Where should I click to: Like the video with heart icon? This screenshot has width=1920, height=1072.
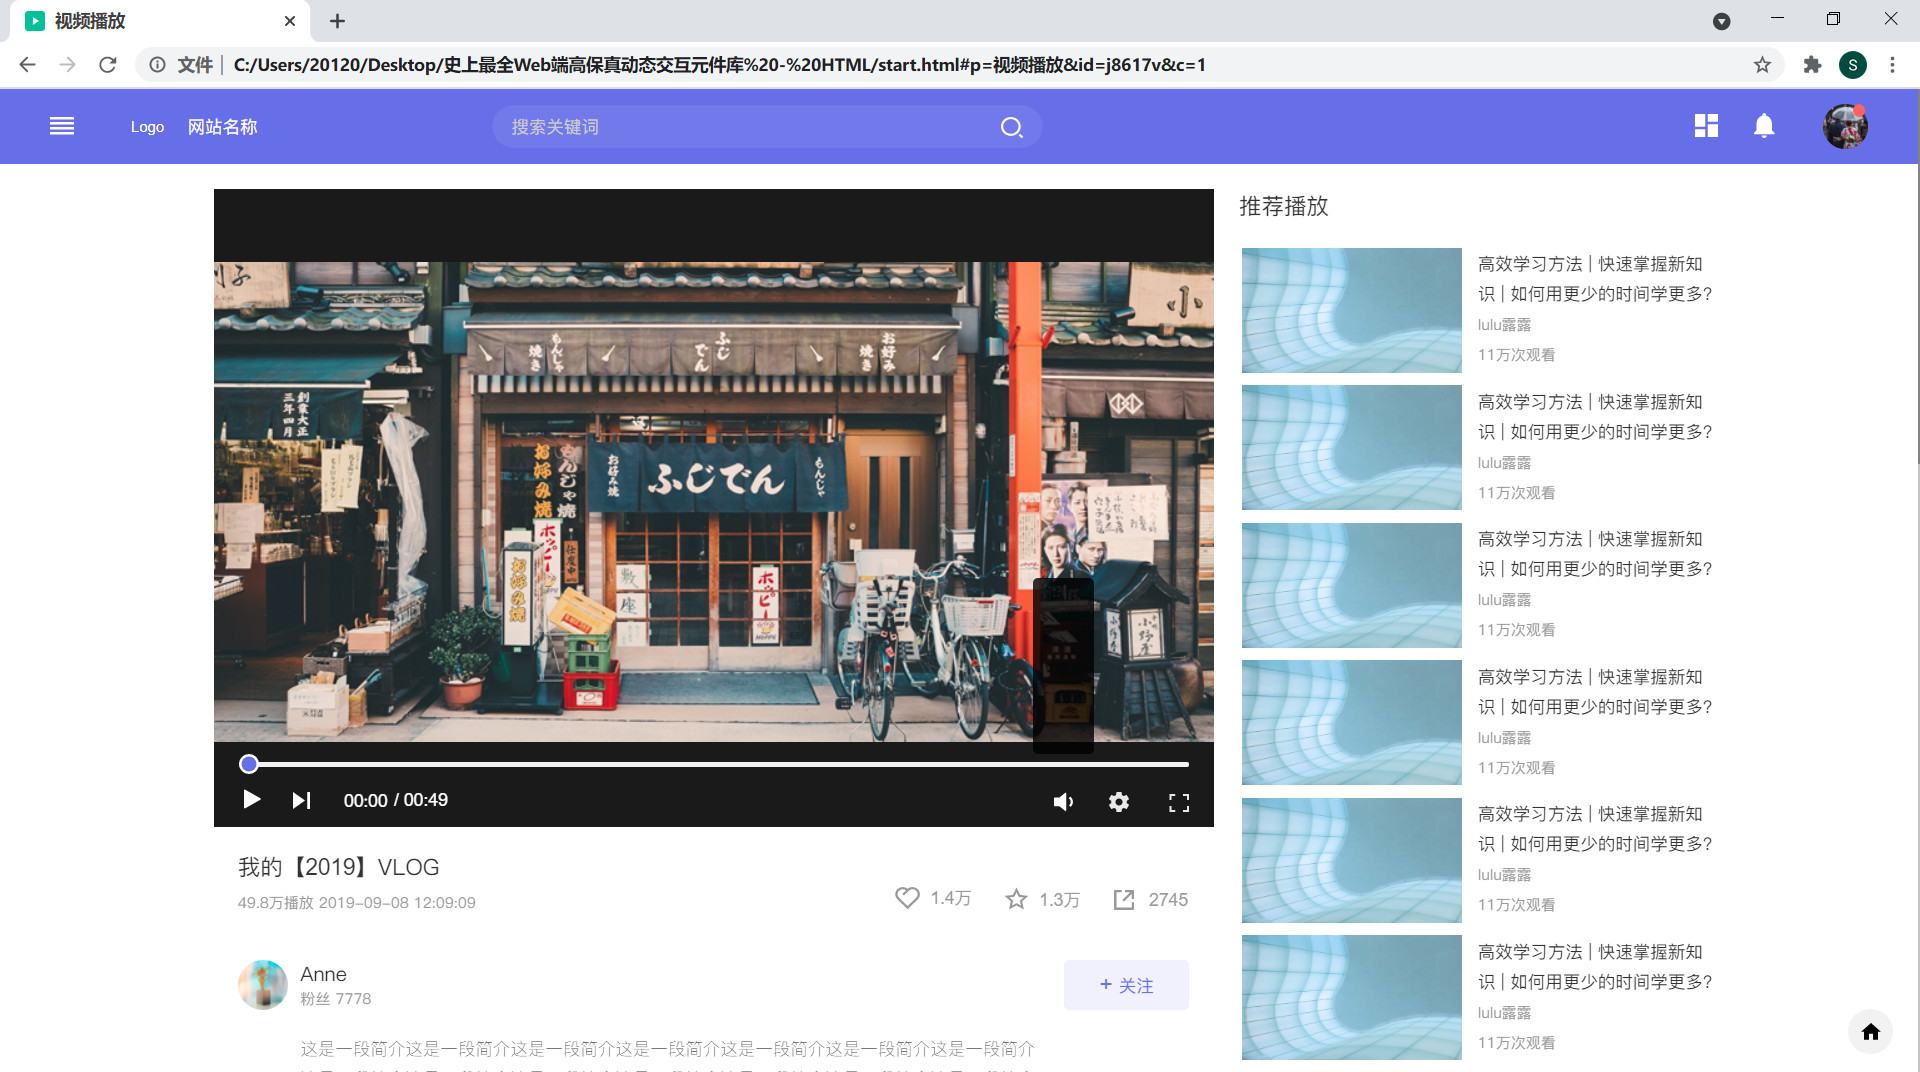click(907, 898)
